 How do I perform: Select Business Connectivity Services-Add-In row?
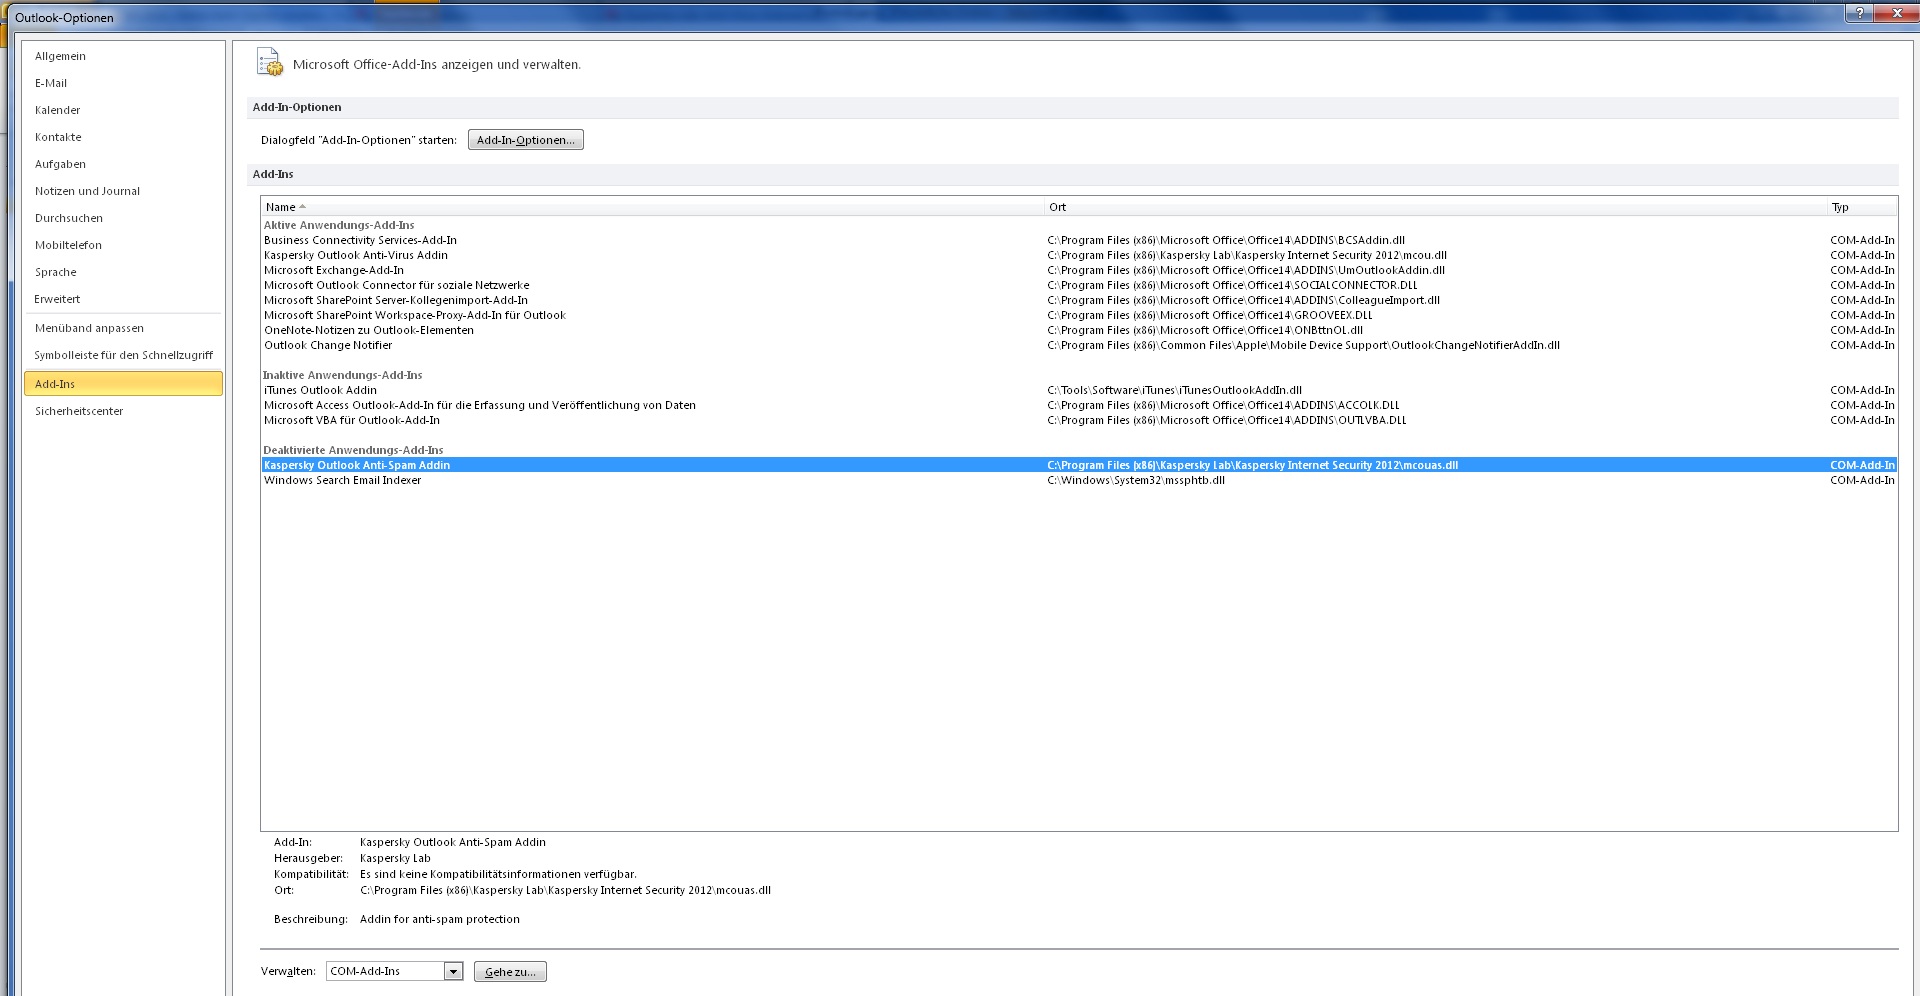1079,240
